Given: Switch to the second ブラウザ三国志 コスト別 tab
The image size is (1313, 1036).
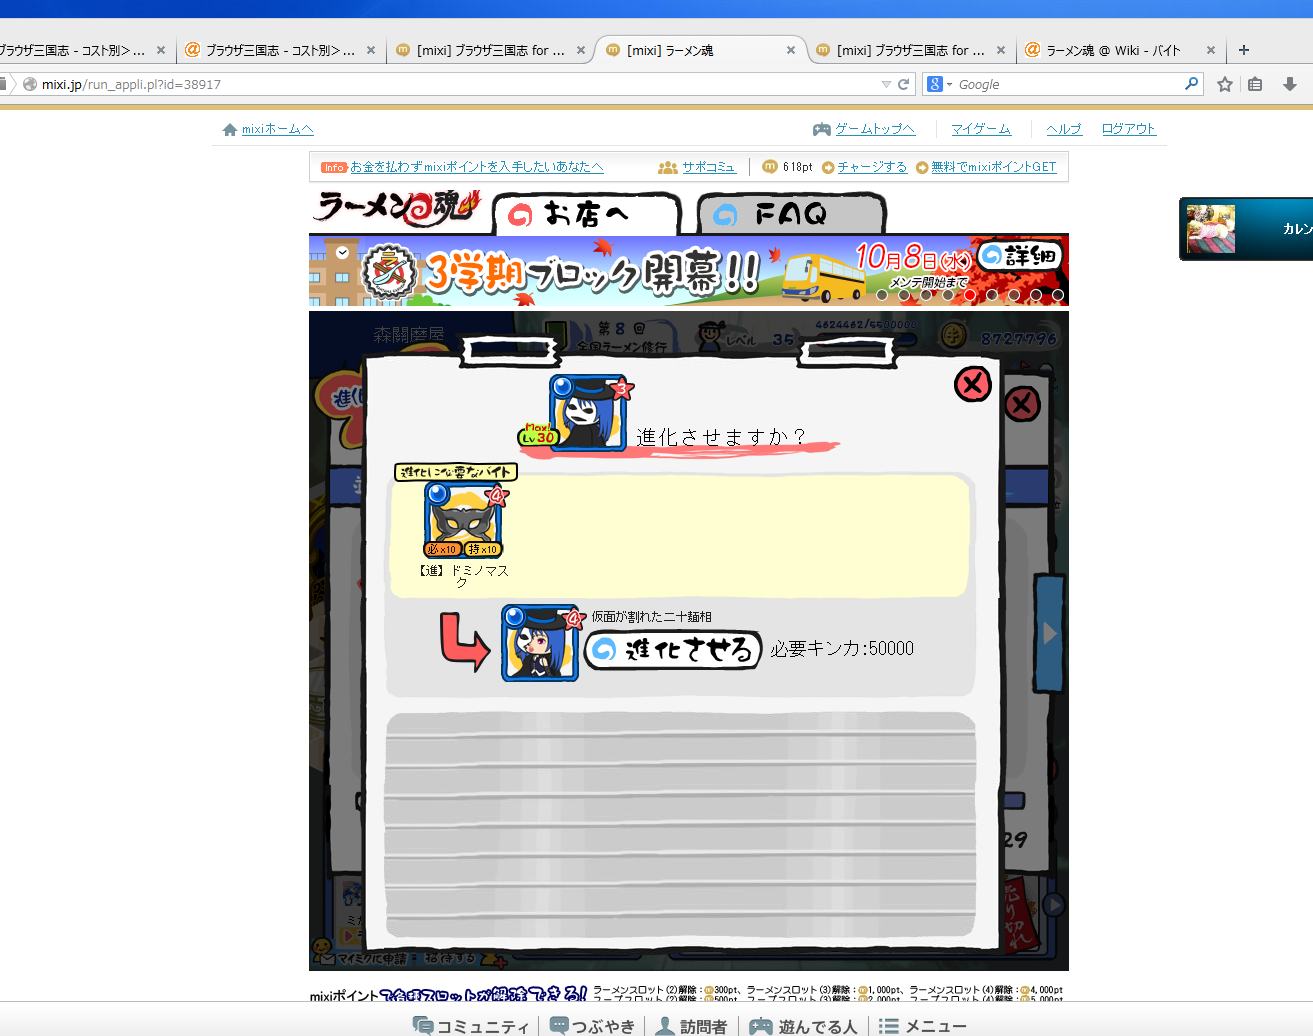Looking at the screenshot, I should tap(280, 50).
